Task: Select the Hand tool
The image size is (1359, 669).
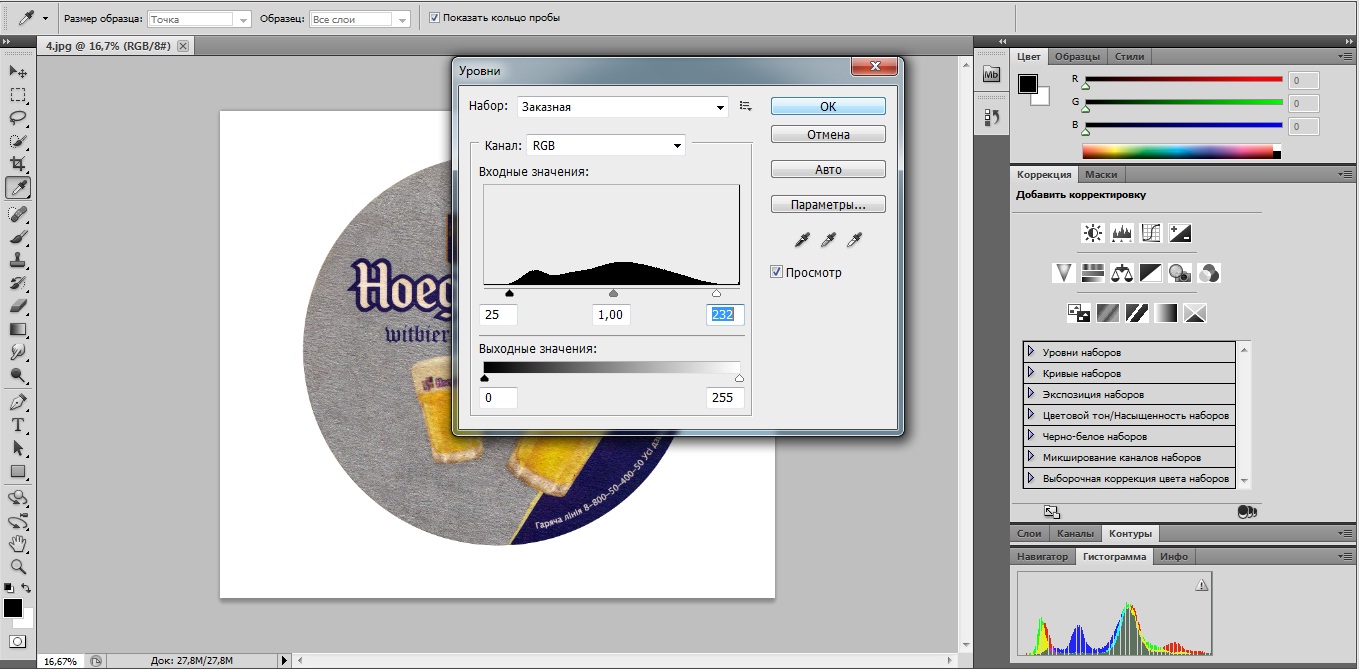Action: point(18,543)
